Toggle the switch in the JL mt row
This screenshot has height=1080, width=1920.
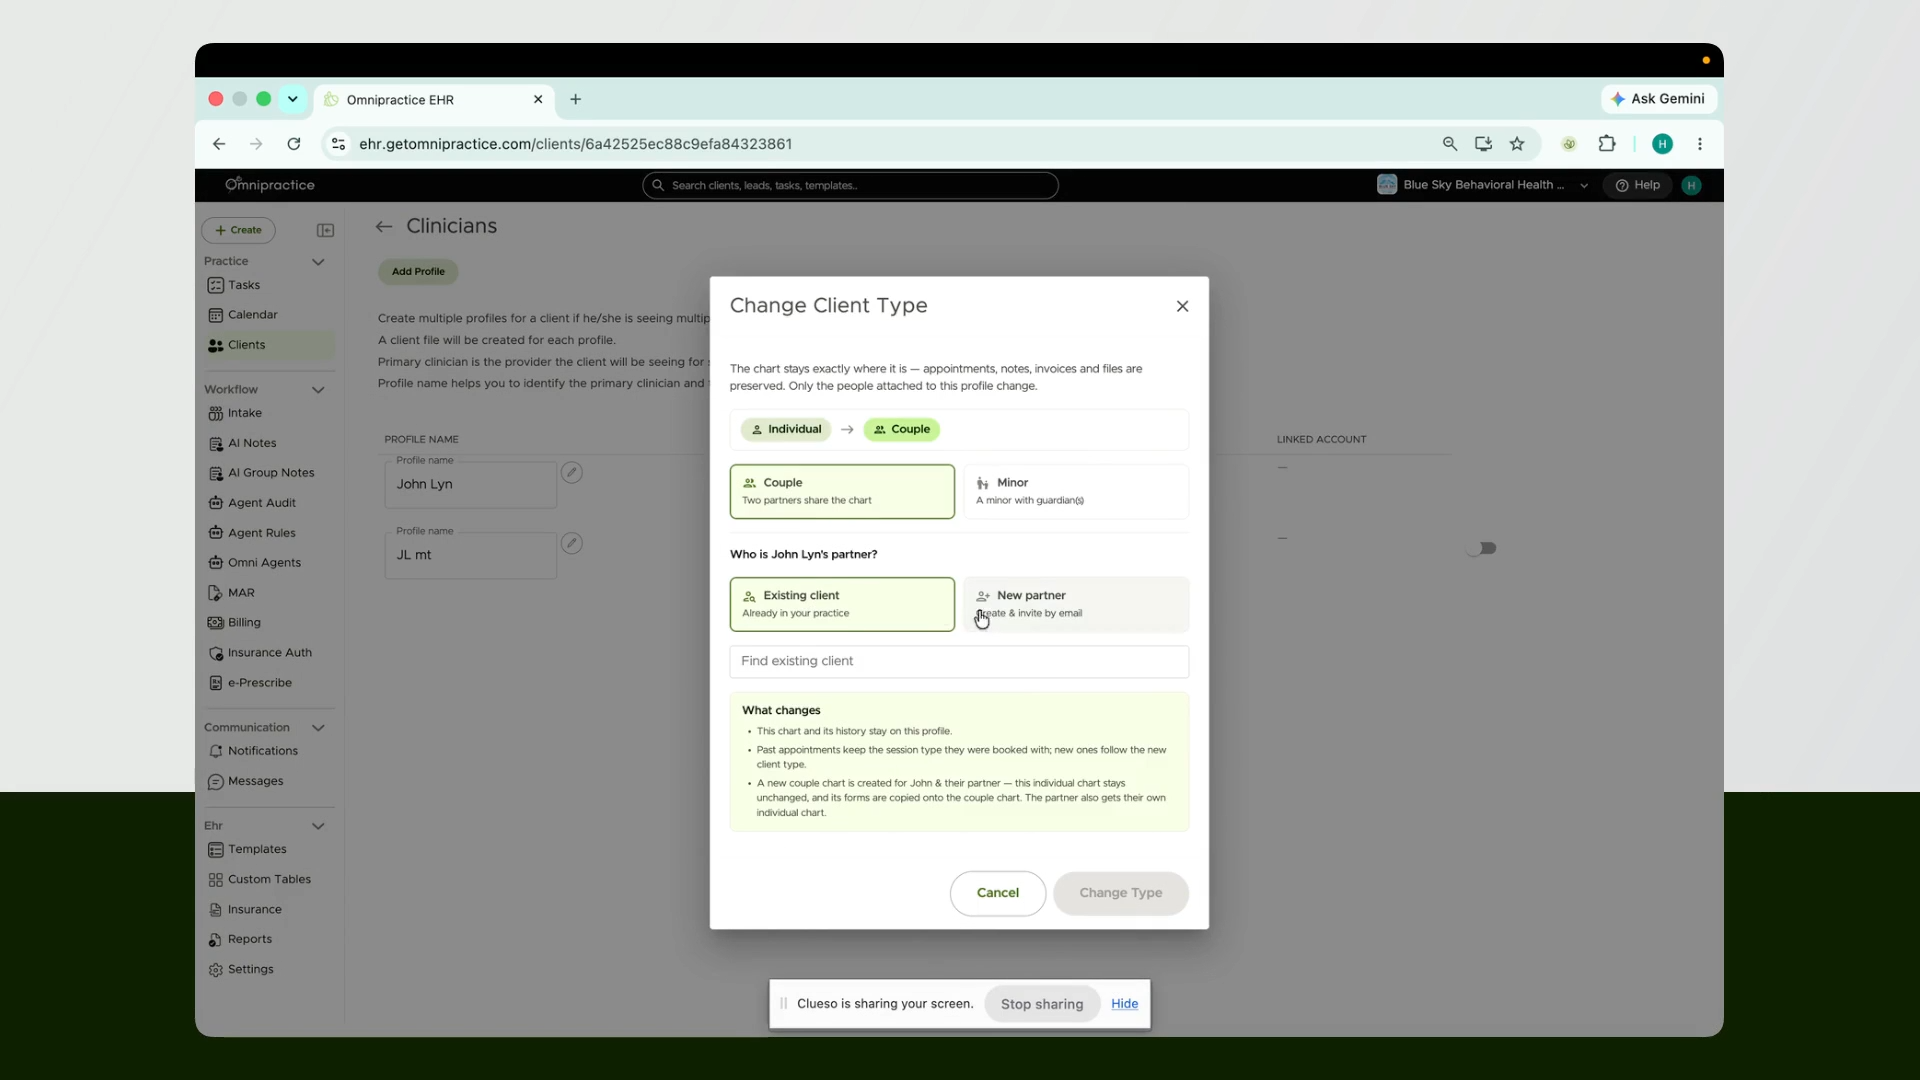(x=1482, y=548)
